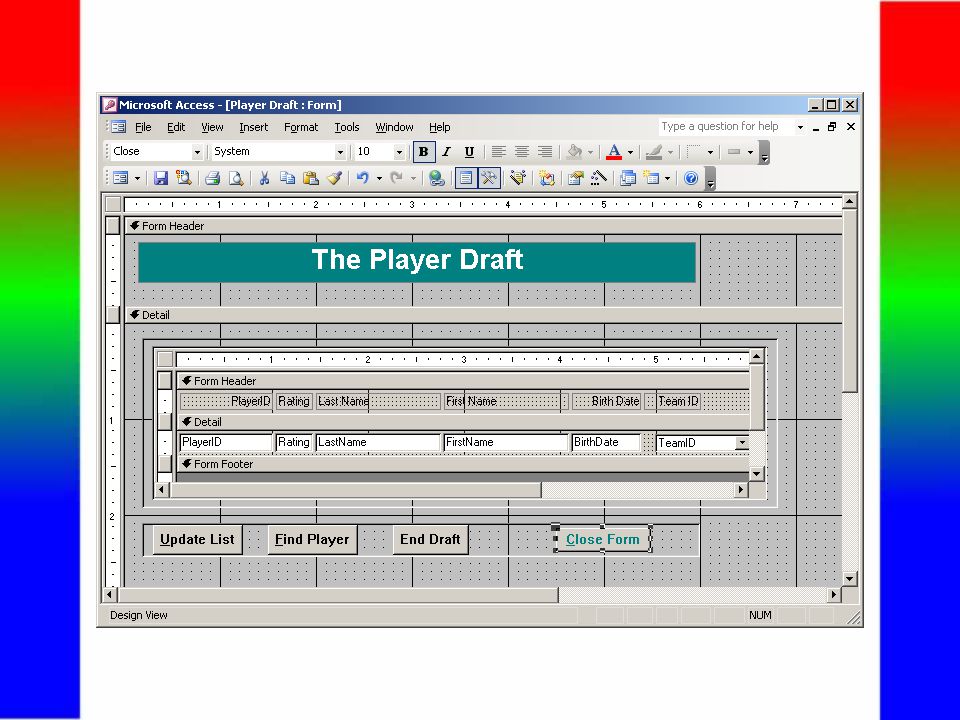The image size is (960, 720).
Task: Click the Code toolbar icon
Action: (547, 178)
